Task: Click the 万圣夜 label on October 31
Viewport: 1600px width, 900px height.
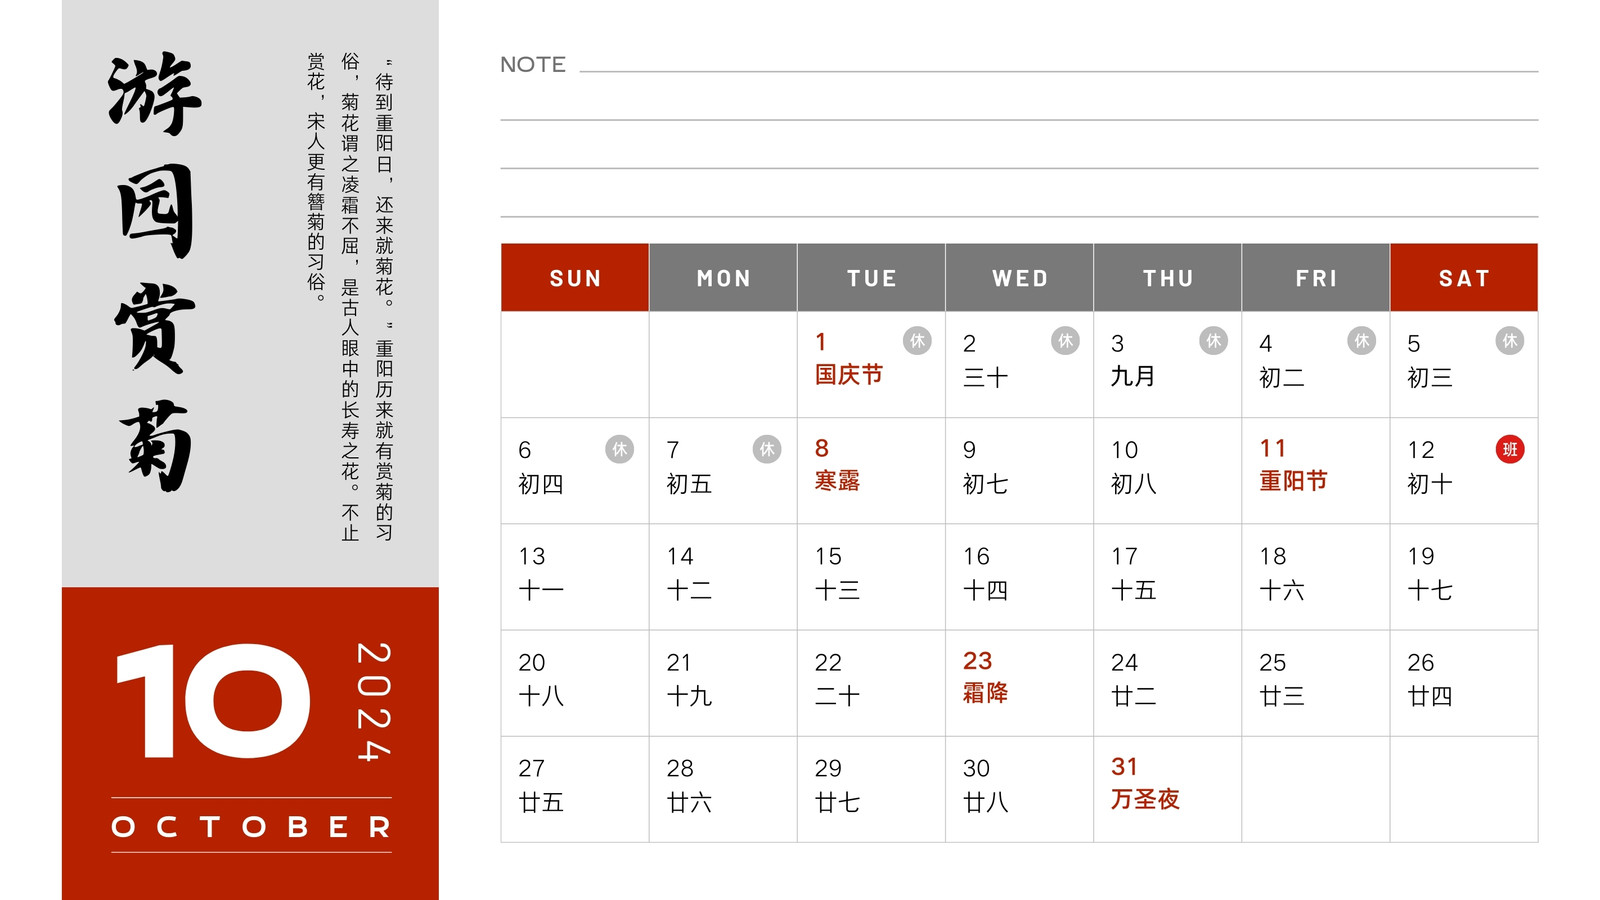Action: click(x=1145, y=799)
